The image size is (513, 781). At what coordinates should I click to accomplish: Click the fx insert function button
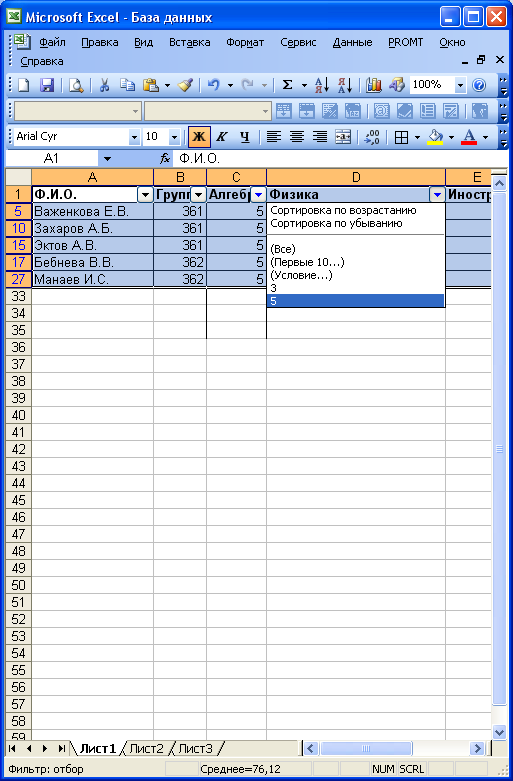pyautogui.click(x=165, y=159)
